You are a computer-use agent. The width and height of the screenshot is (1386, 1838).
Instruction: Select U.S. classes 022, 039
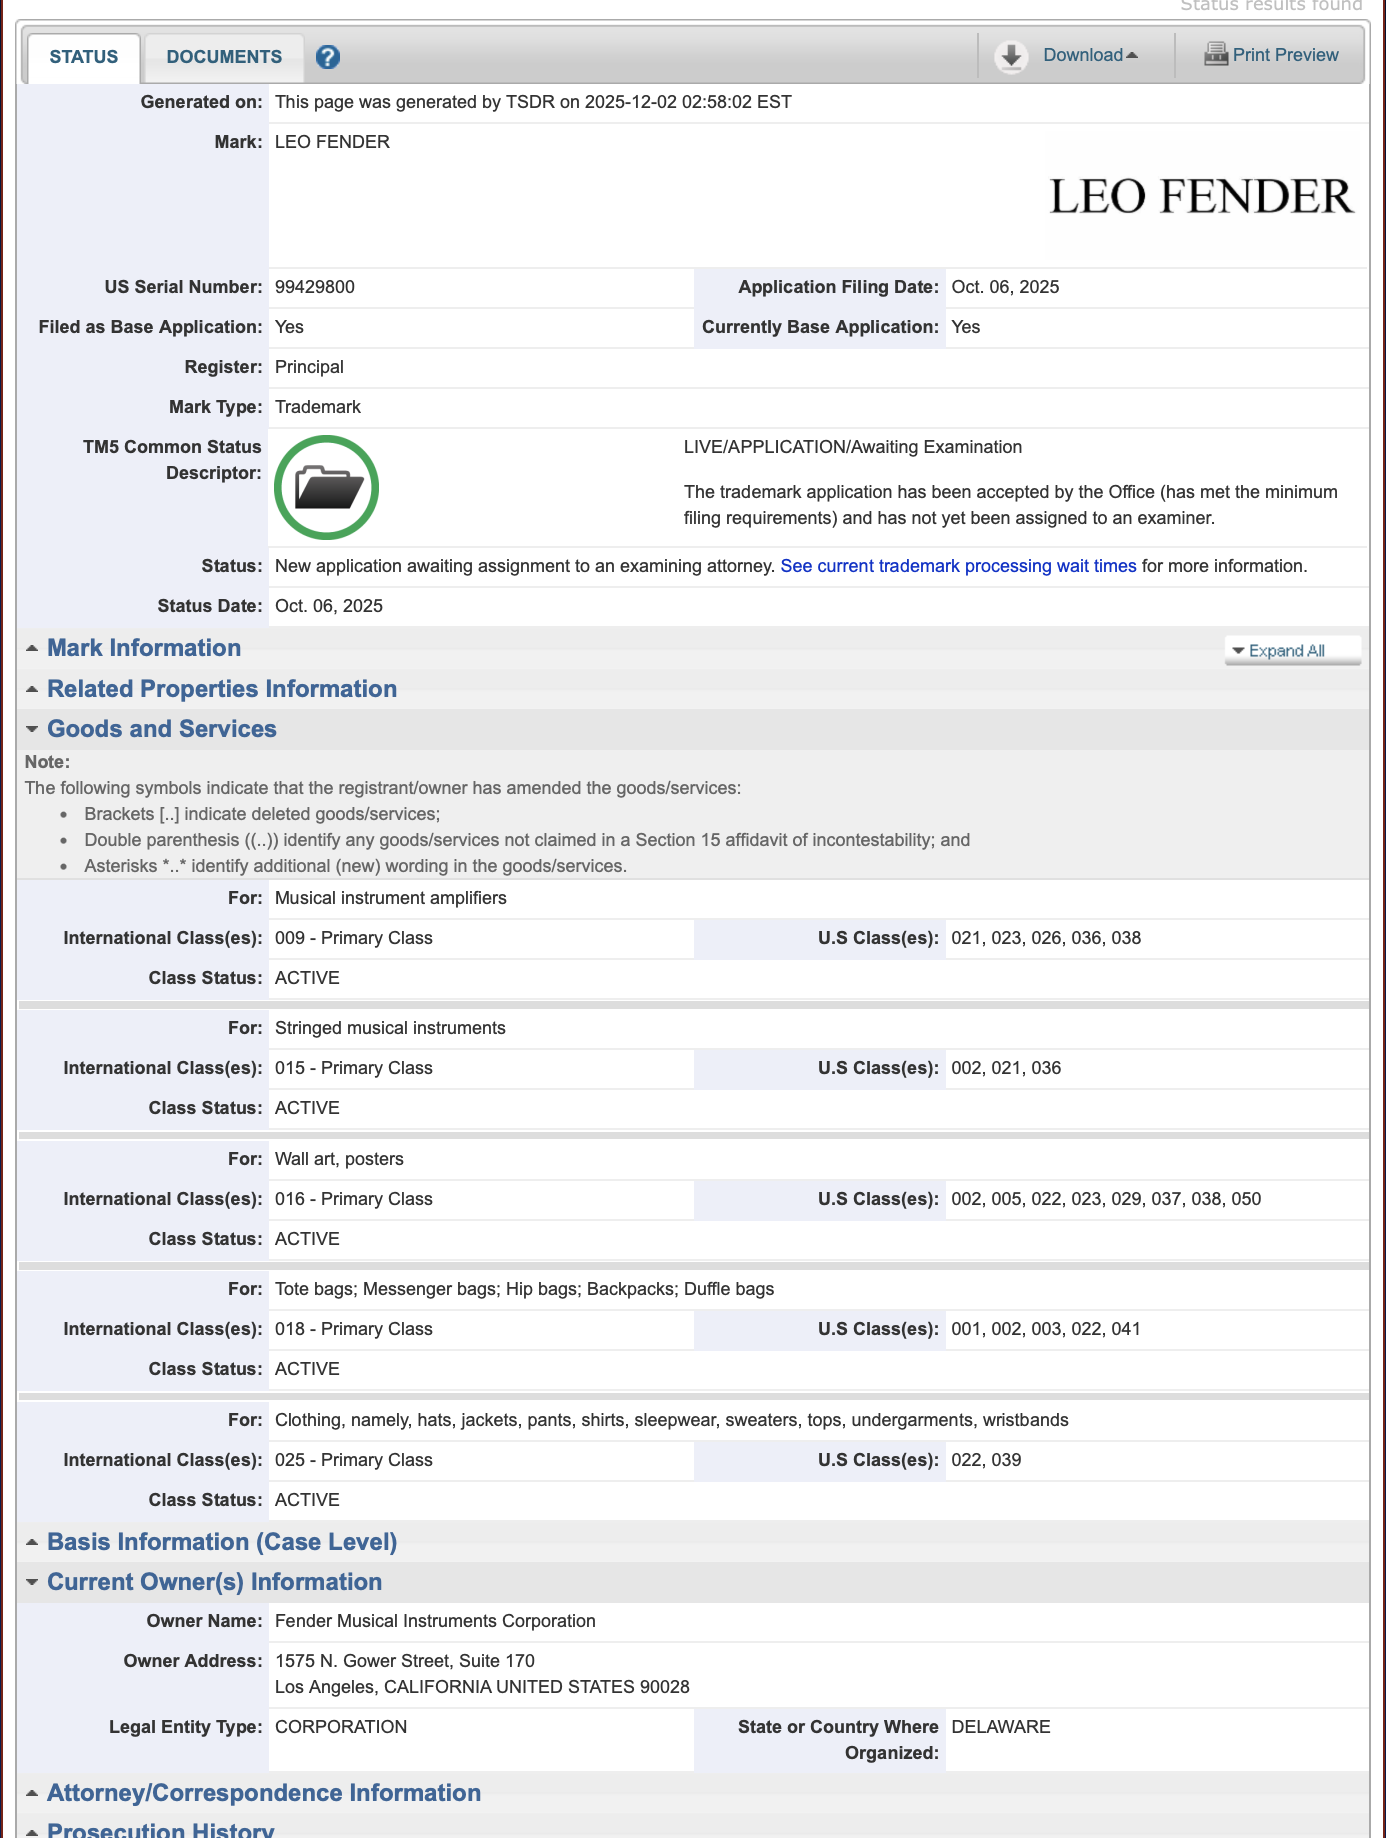click(x=986, y=1460)
